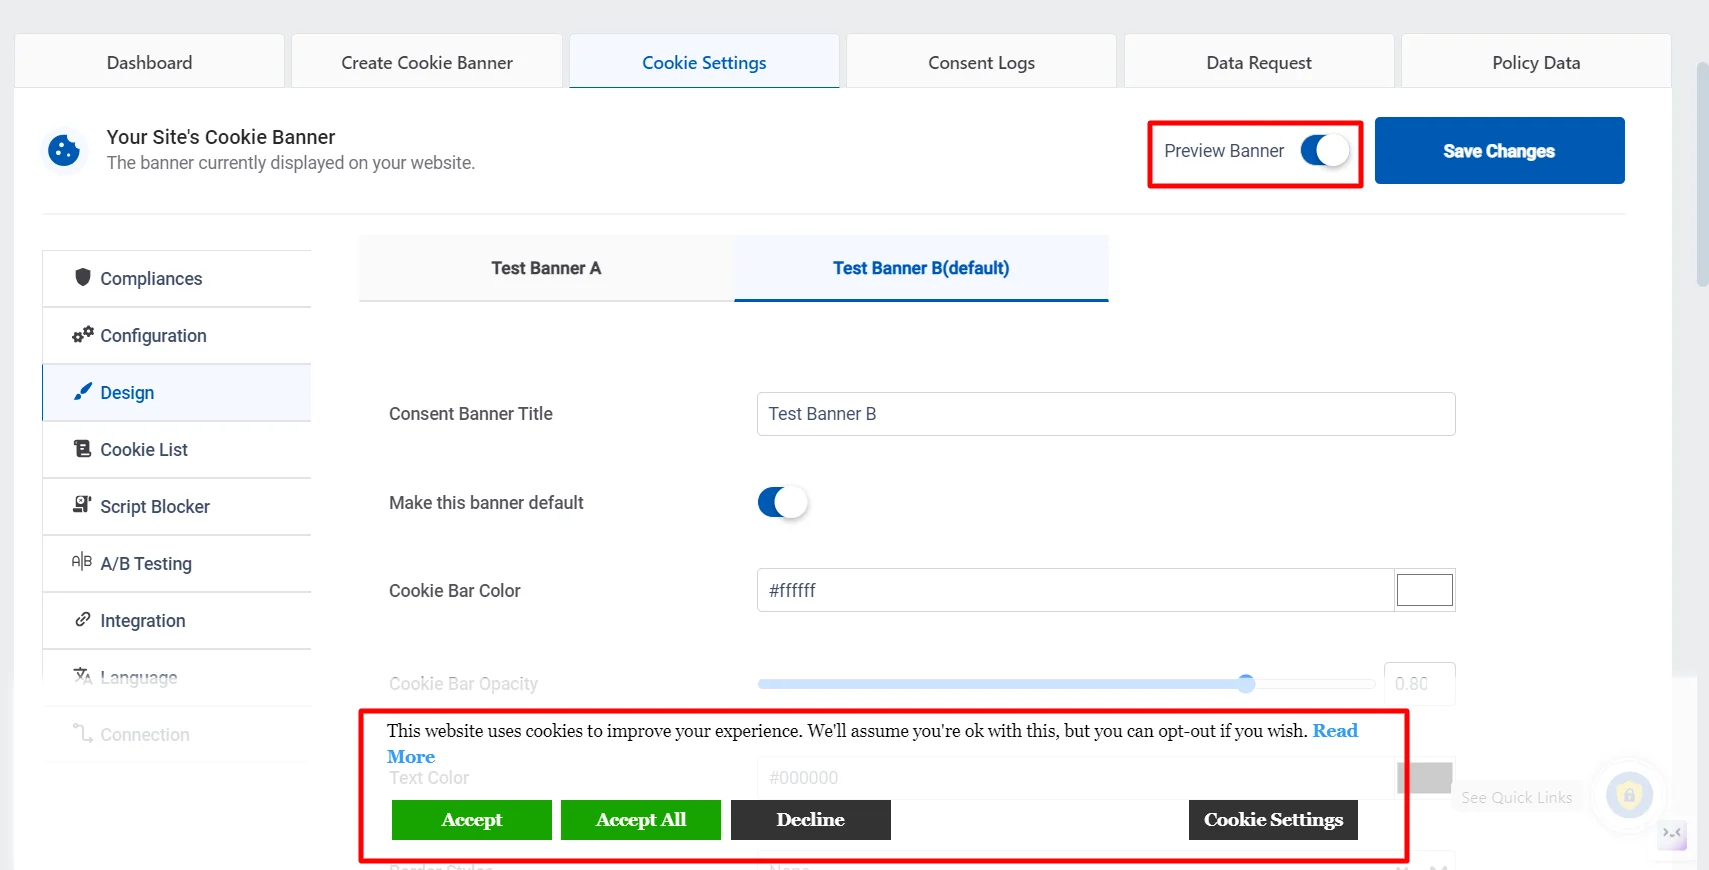Click the Cookie List icon
This screenshot has width=1709, height=870.
[83, 448]
